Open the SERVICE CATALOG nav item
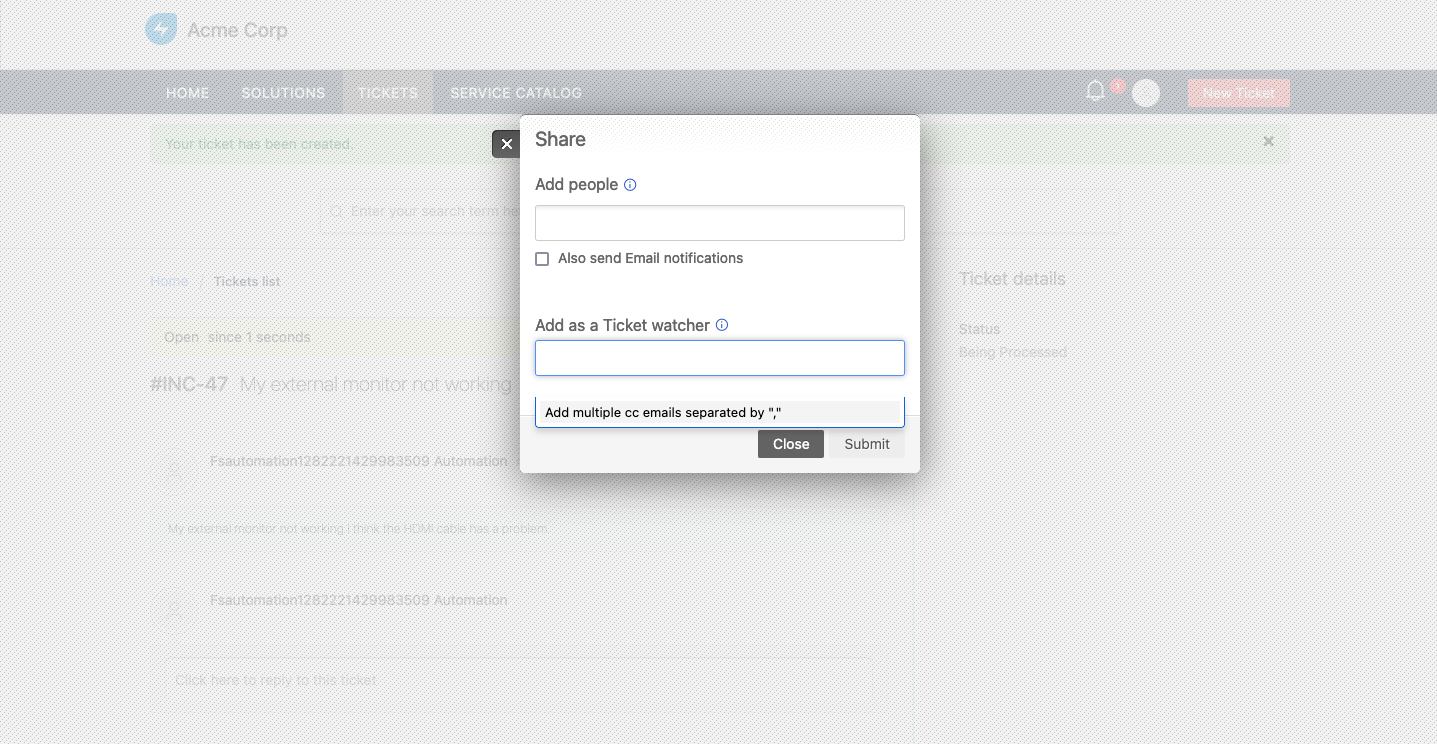 coord(516,93)
